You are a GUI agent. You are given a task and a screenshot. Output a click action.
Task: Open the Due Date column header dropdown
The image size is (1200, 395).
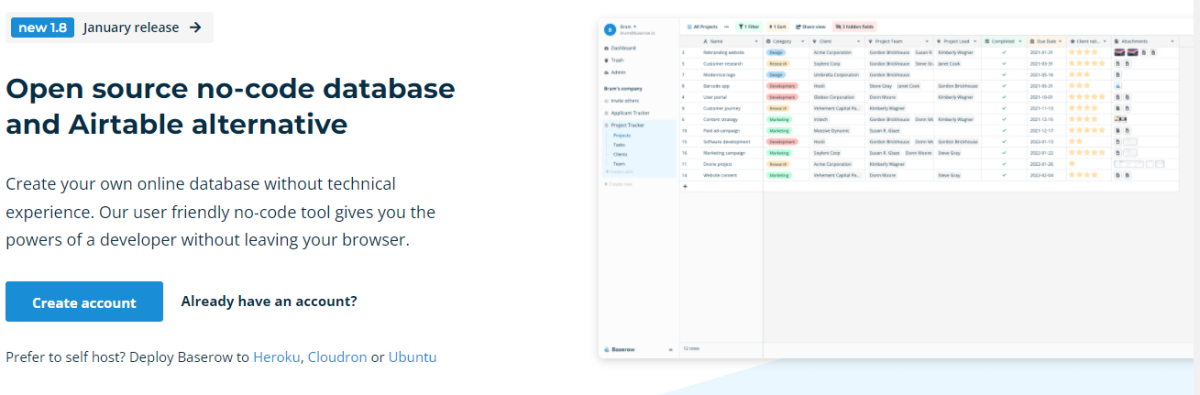1060,41
